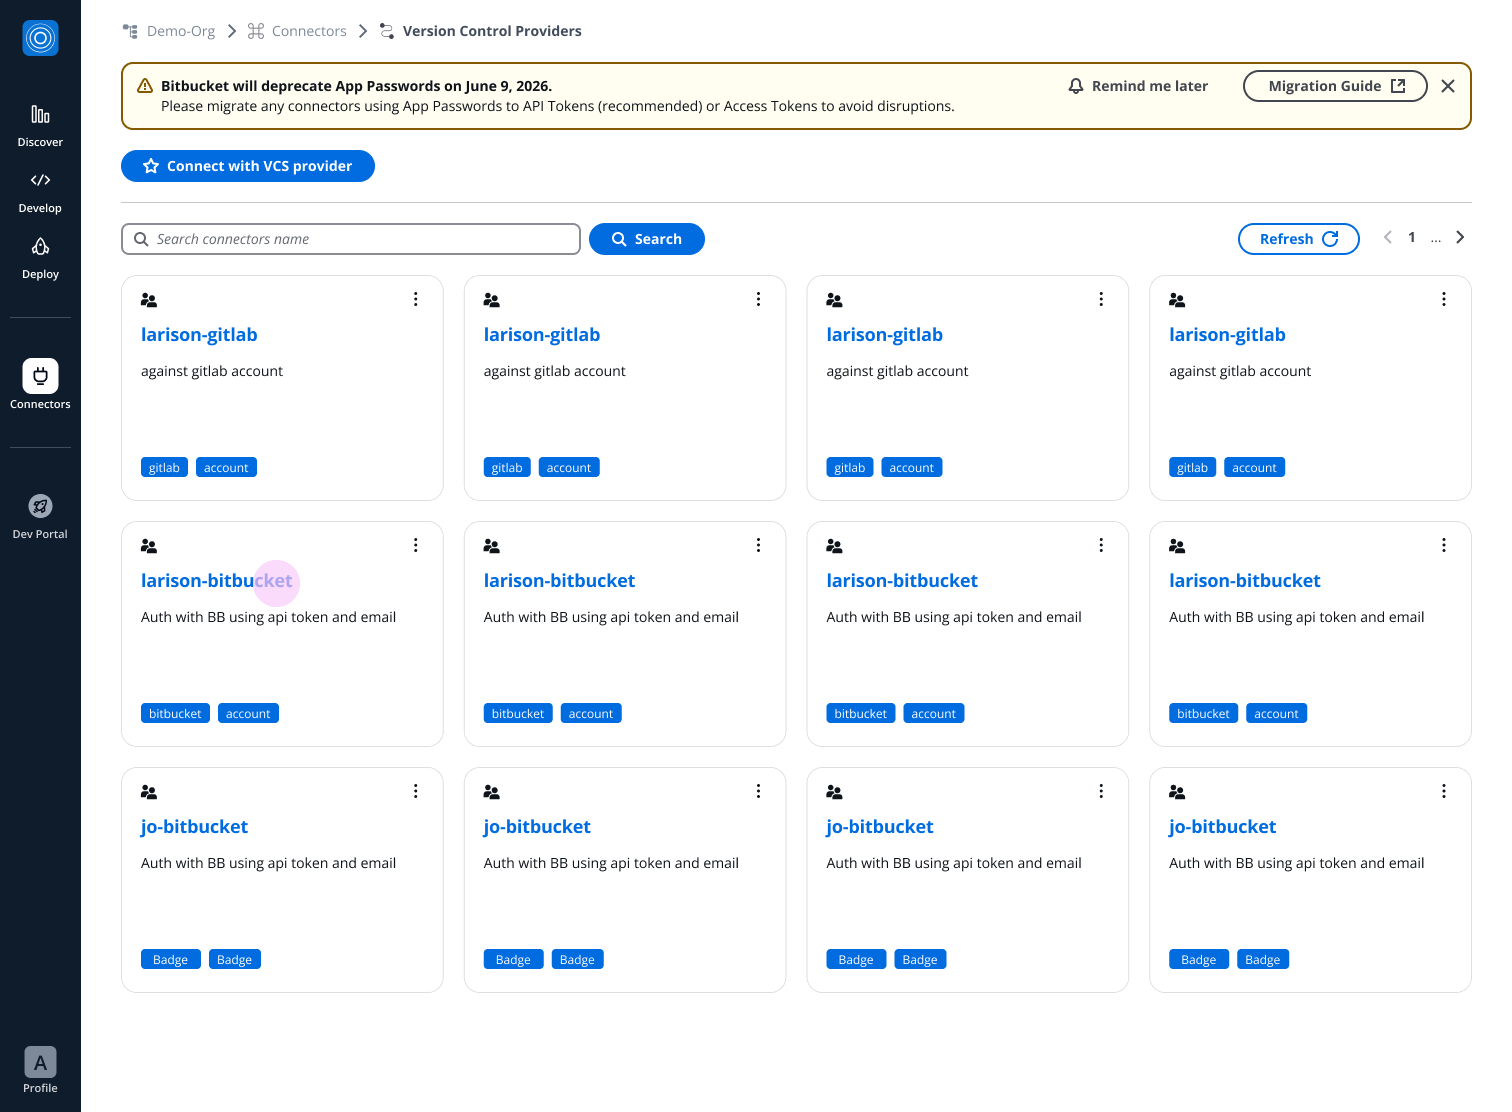Click the organization logo at top left
Viewport: 1512px width, 1112px height.
point(40,37)
